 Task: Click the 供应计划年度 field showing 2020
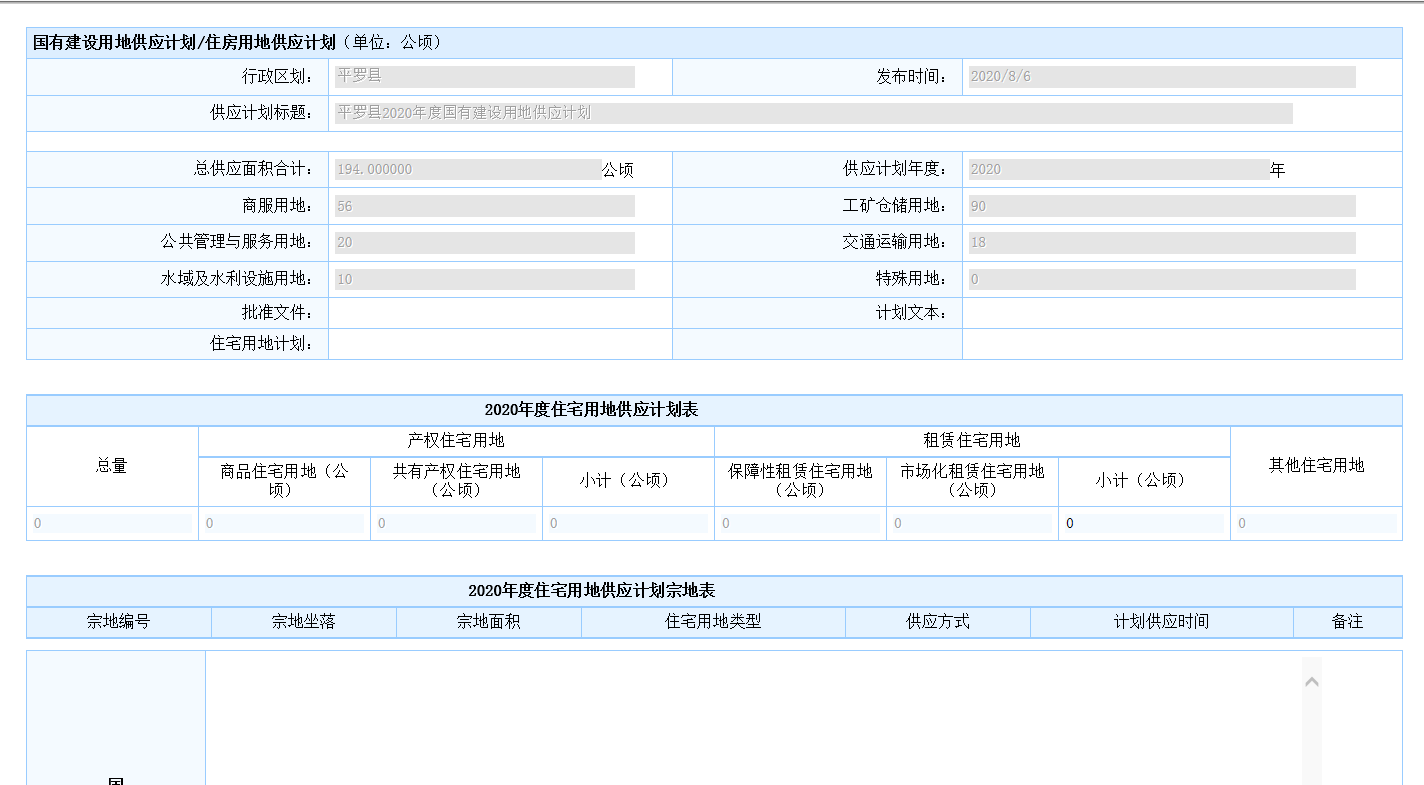tap(1117, 170)
